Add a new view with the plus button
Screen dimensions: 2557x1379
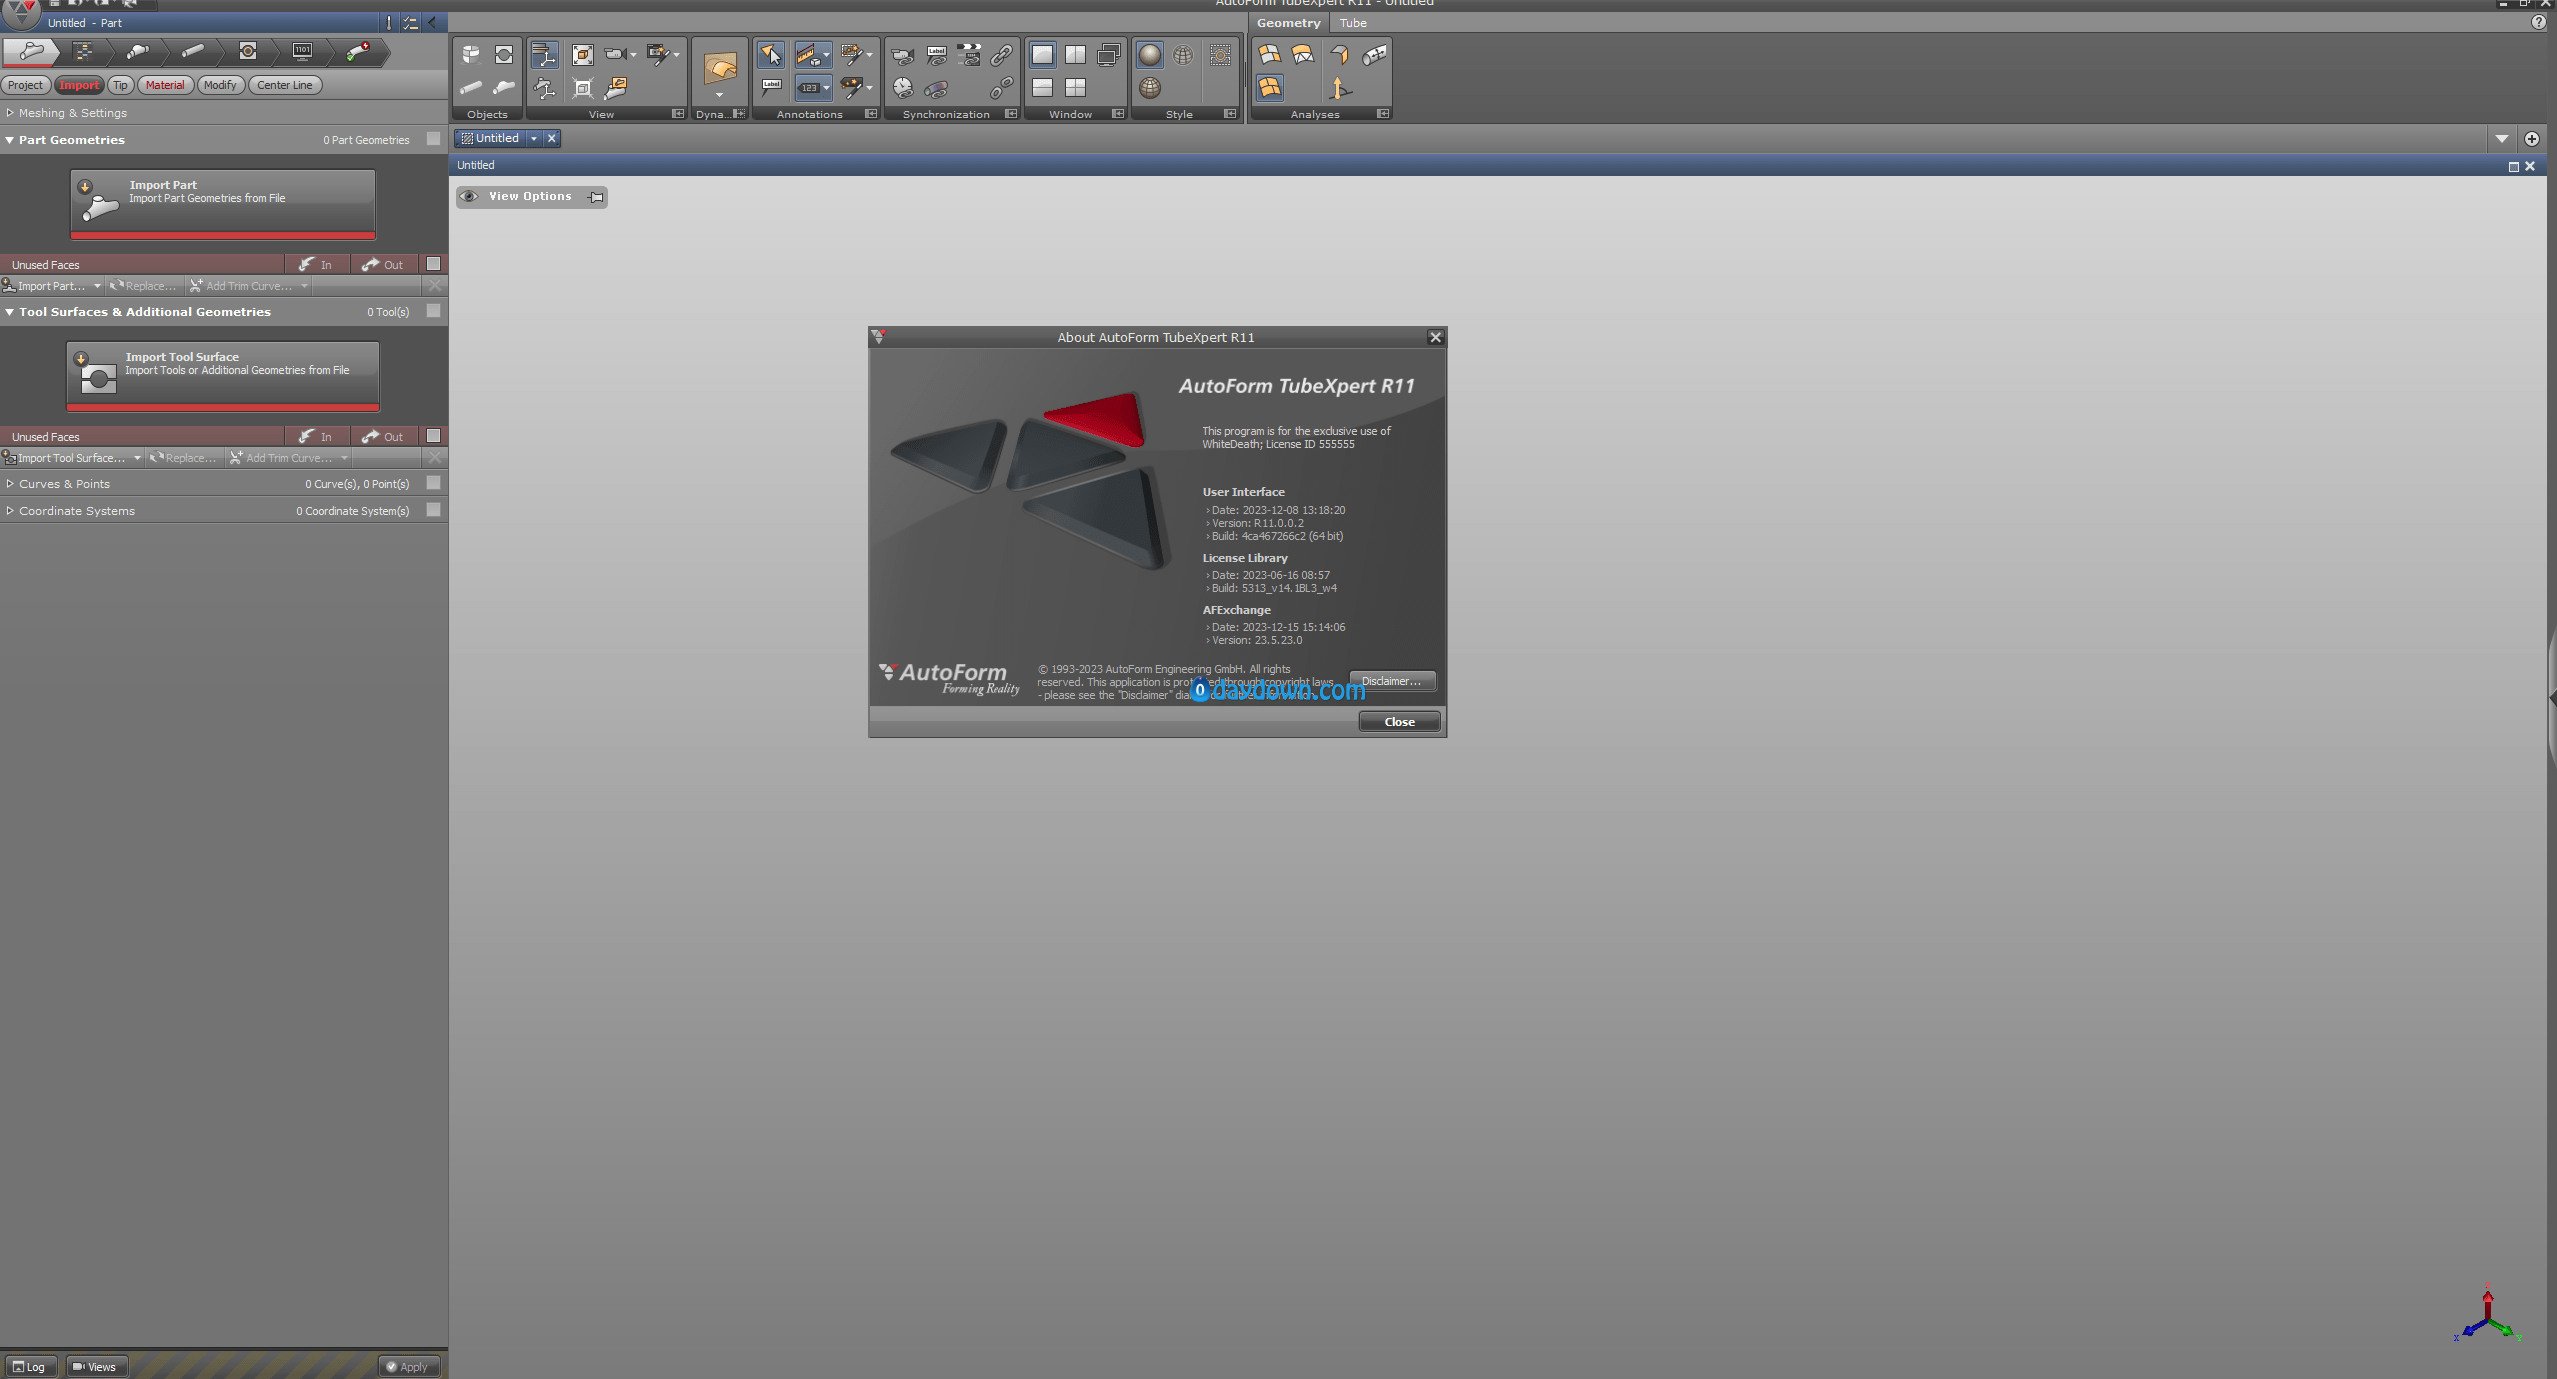tap(2532, 139)
